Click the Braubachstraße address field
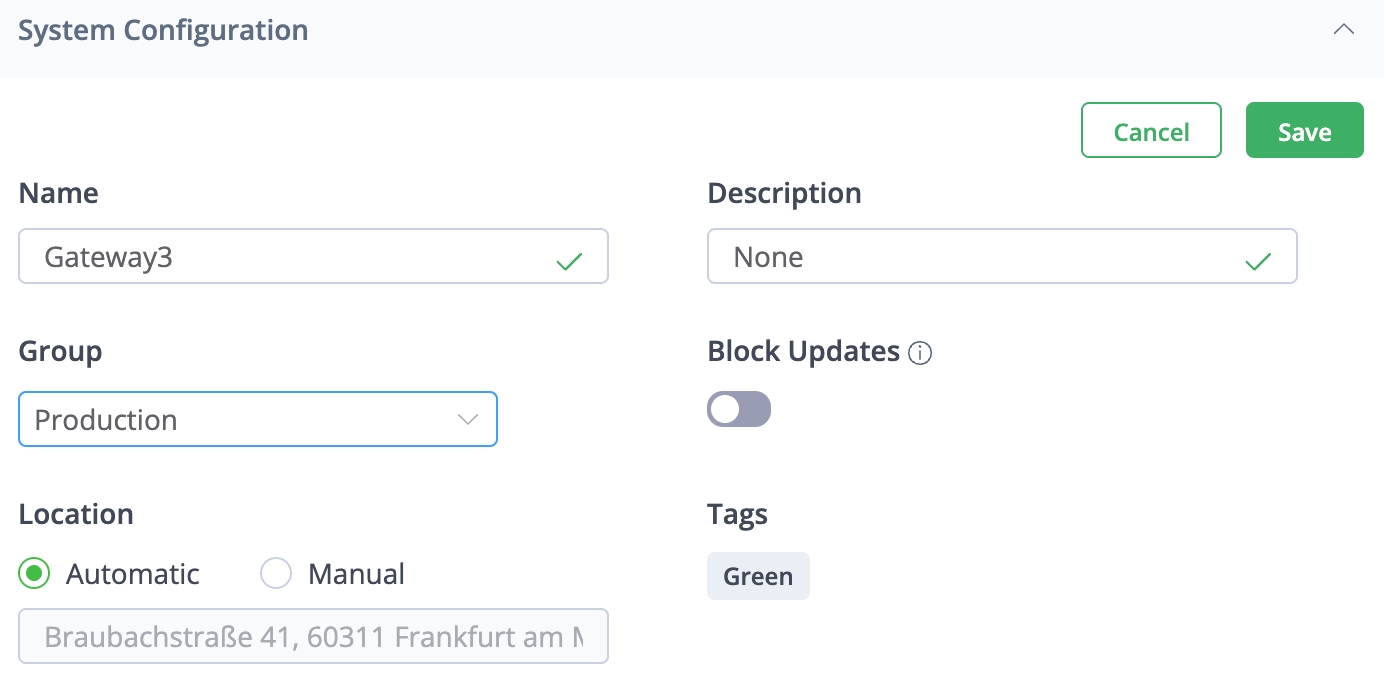This screenshot has height=680, width=1384. [312, 637]
